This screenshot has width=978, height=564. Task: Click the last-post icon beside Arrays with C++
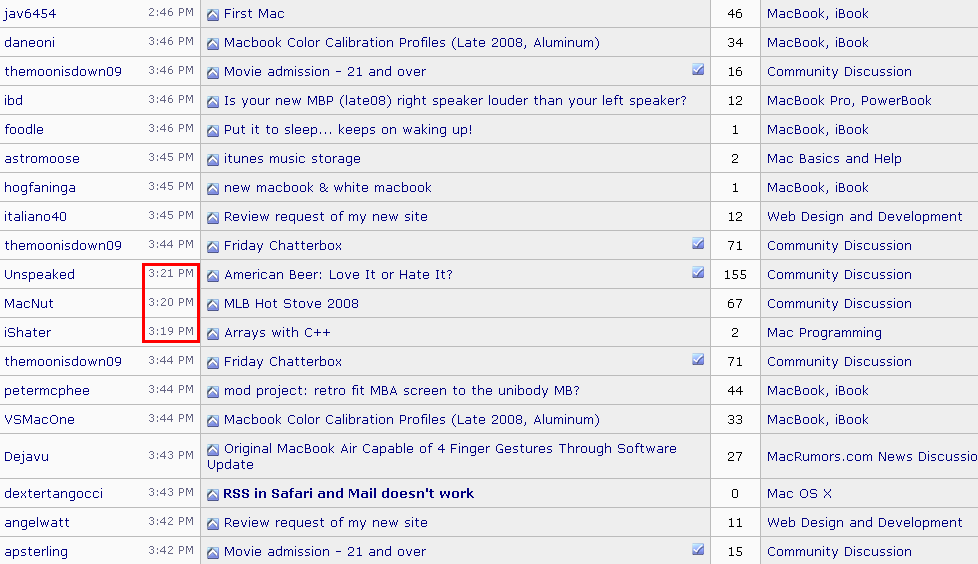click(x=213, y=334)
